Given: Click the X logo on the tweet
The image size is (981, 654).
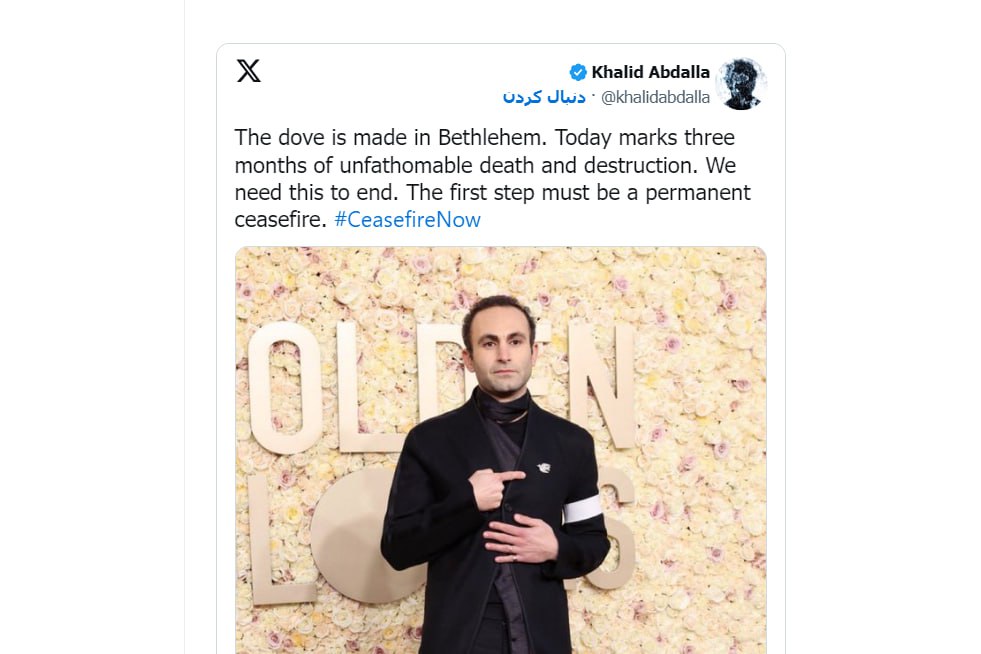Looking at the screenshot, I should point(248,71).
